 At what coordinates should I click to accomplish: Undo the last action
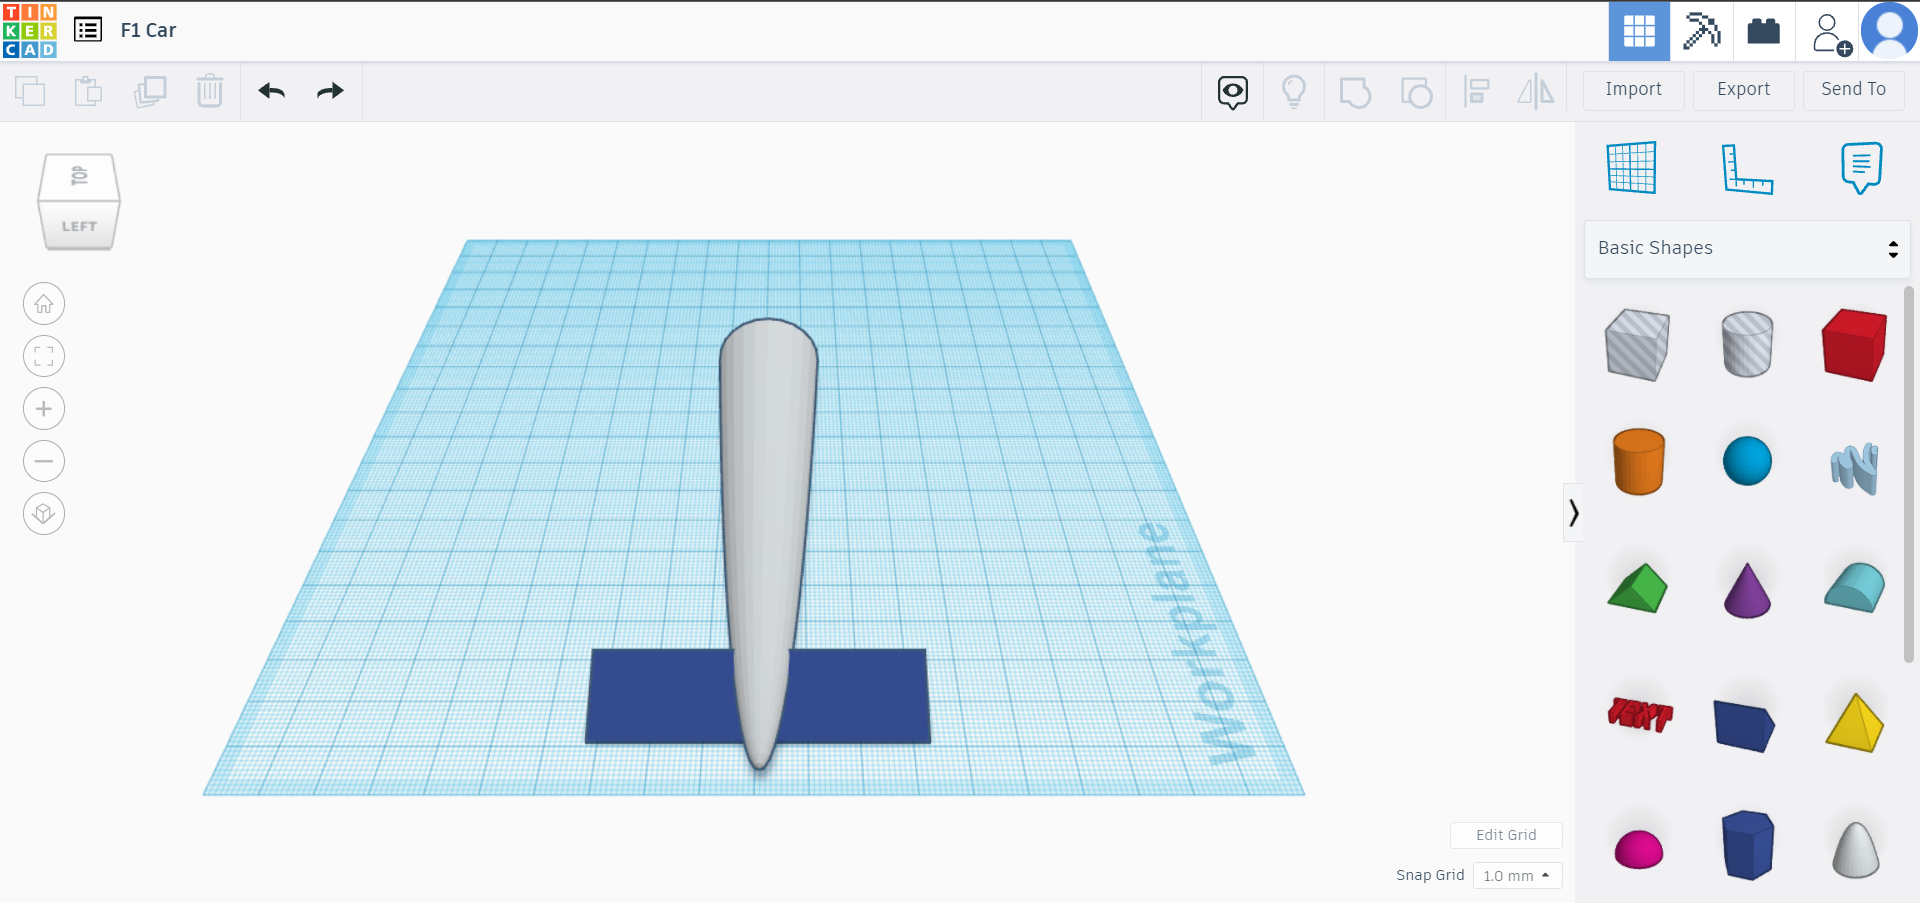[x=272, y=91]
